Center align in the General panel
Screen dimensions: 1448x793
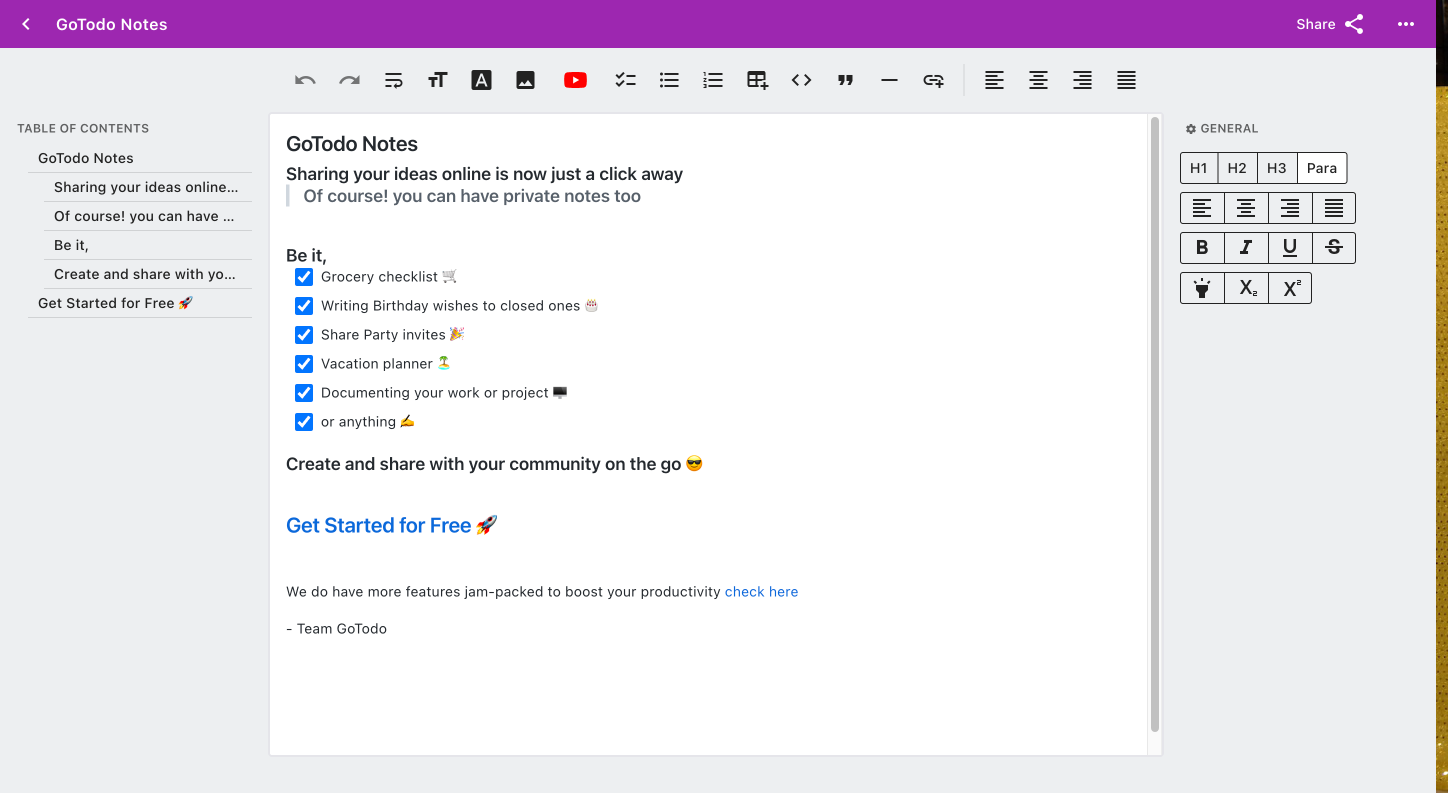tap(1246, 208)
